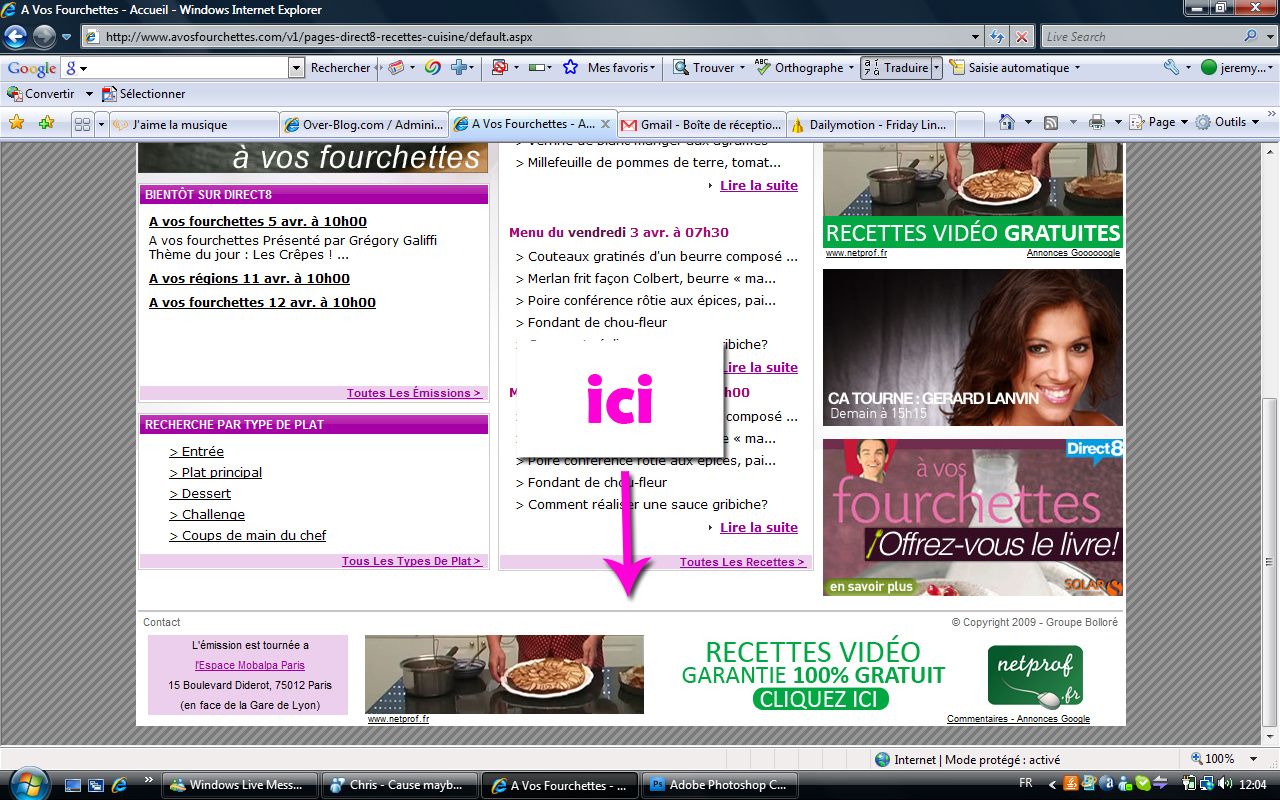Click Saisie automatique autofill button
Screen dimensions: 1280x800
pos(1009,68)
